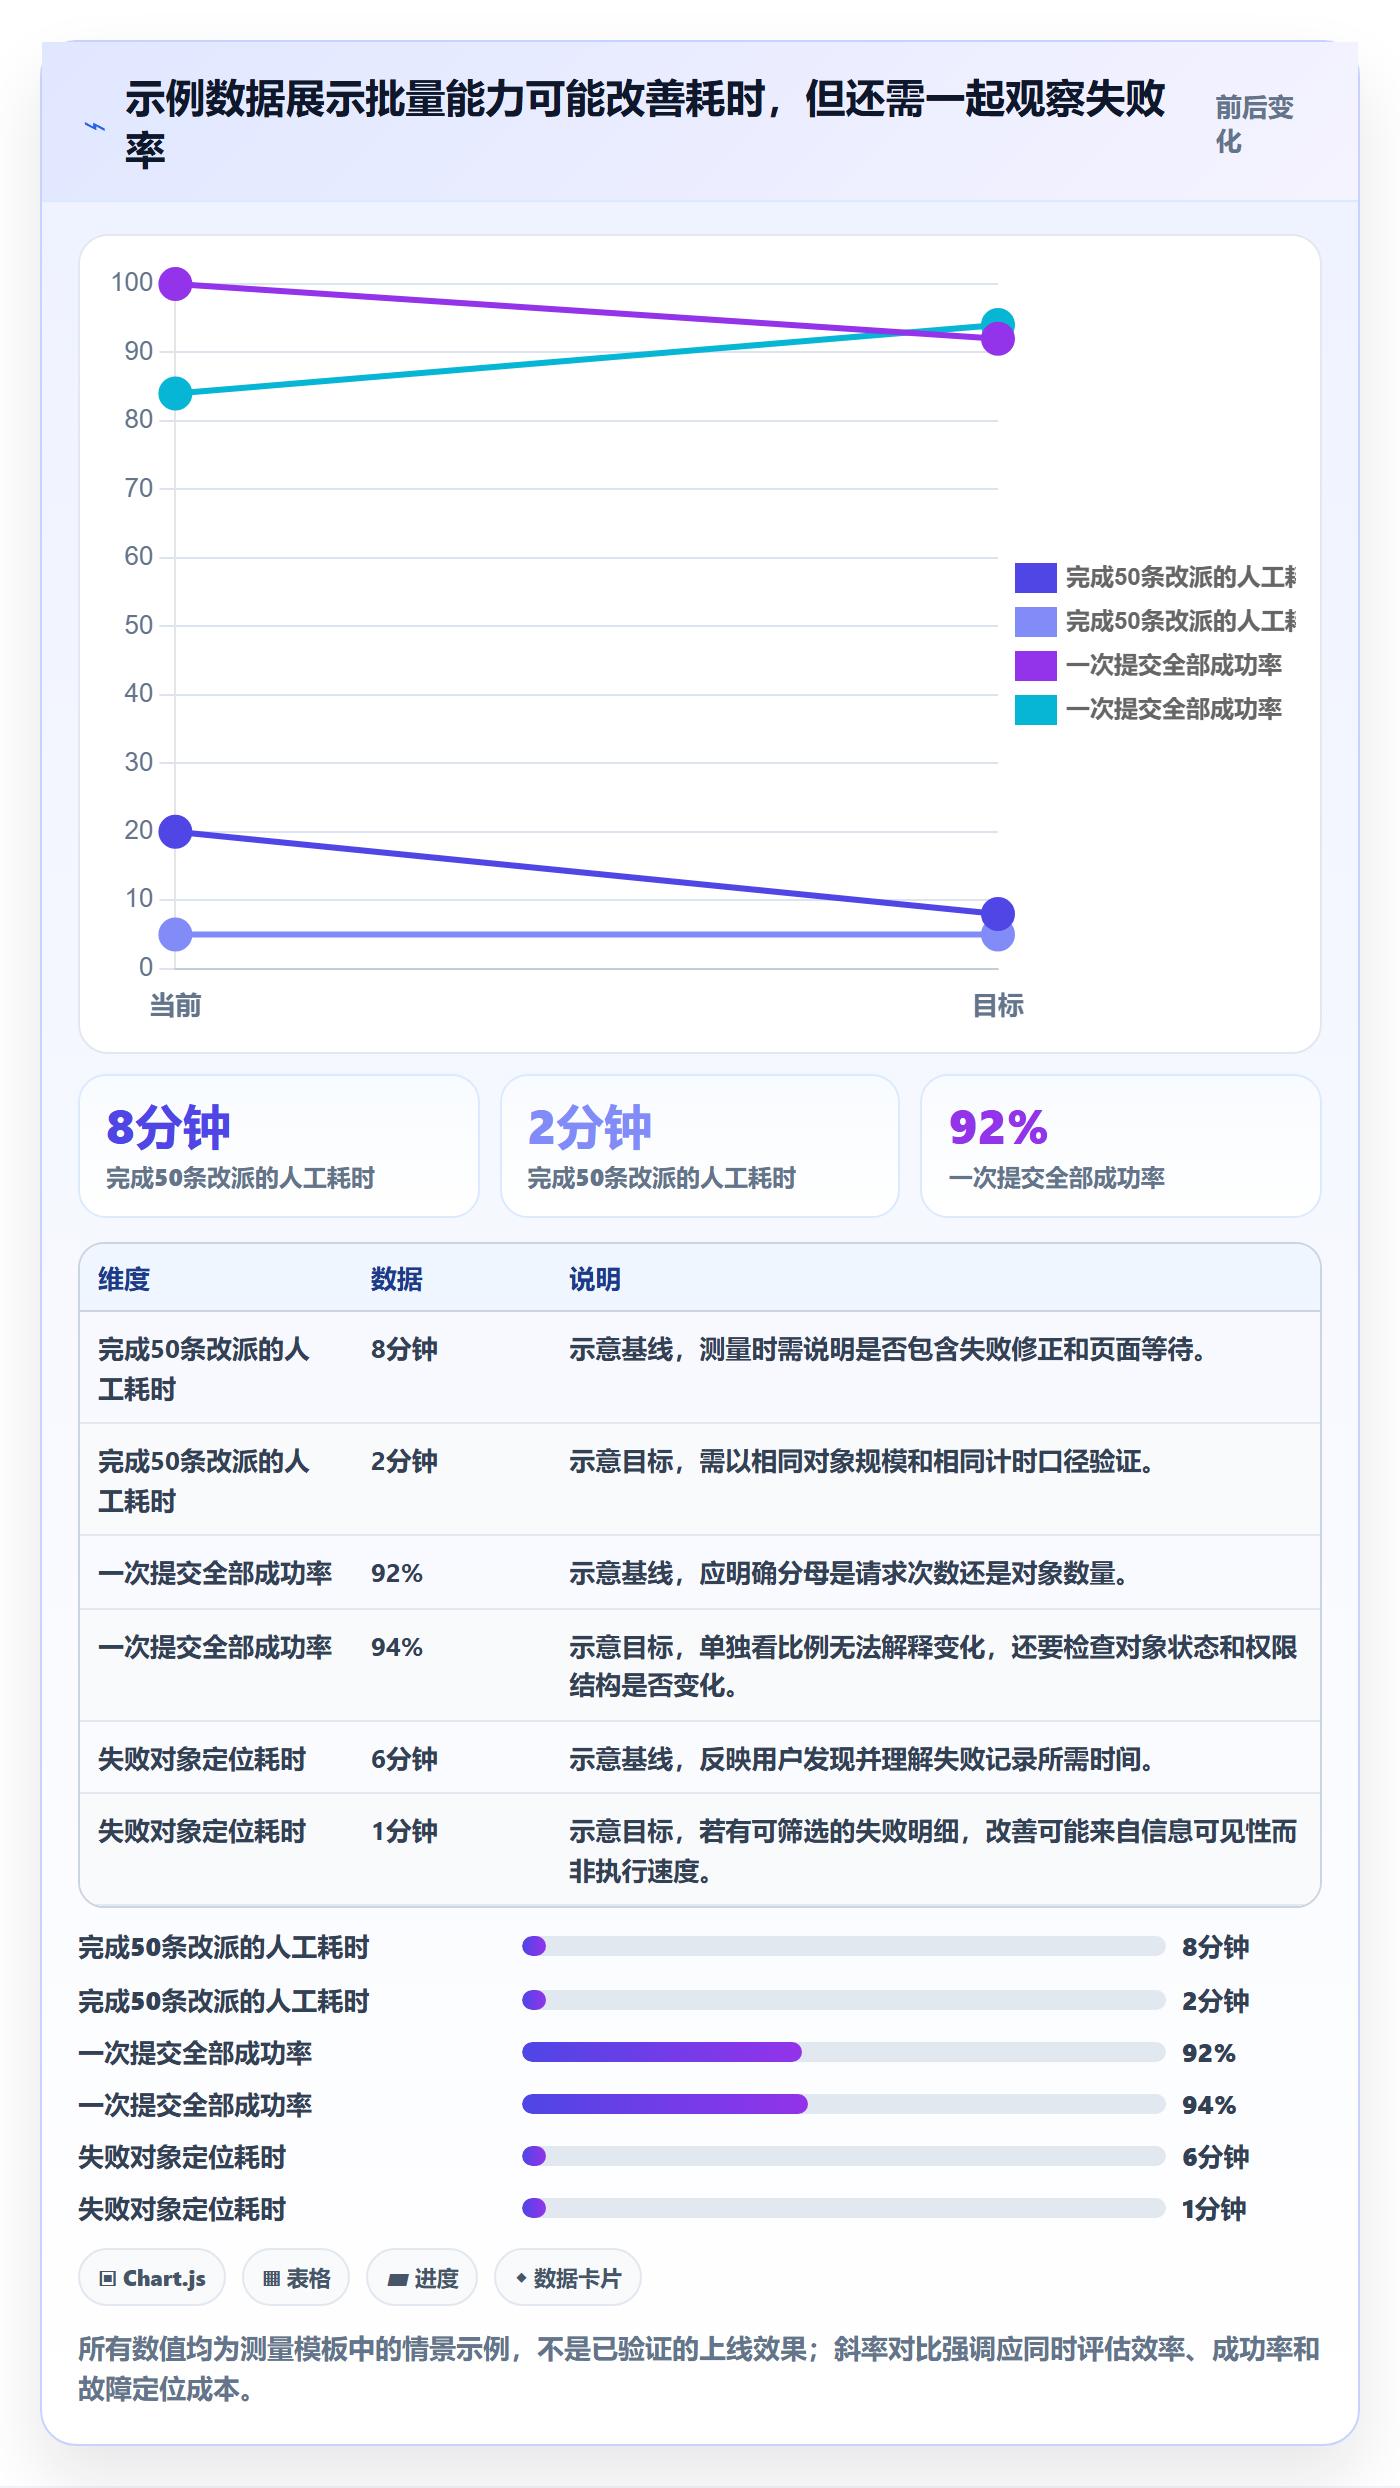Open the 2分钟 stat card
1400x2488 pixels.
point(700,1146)
